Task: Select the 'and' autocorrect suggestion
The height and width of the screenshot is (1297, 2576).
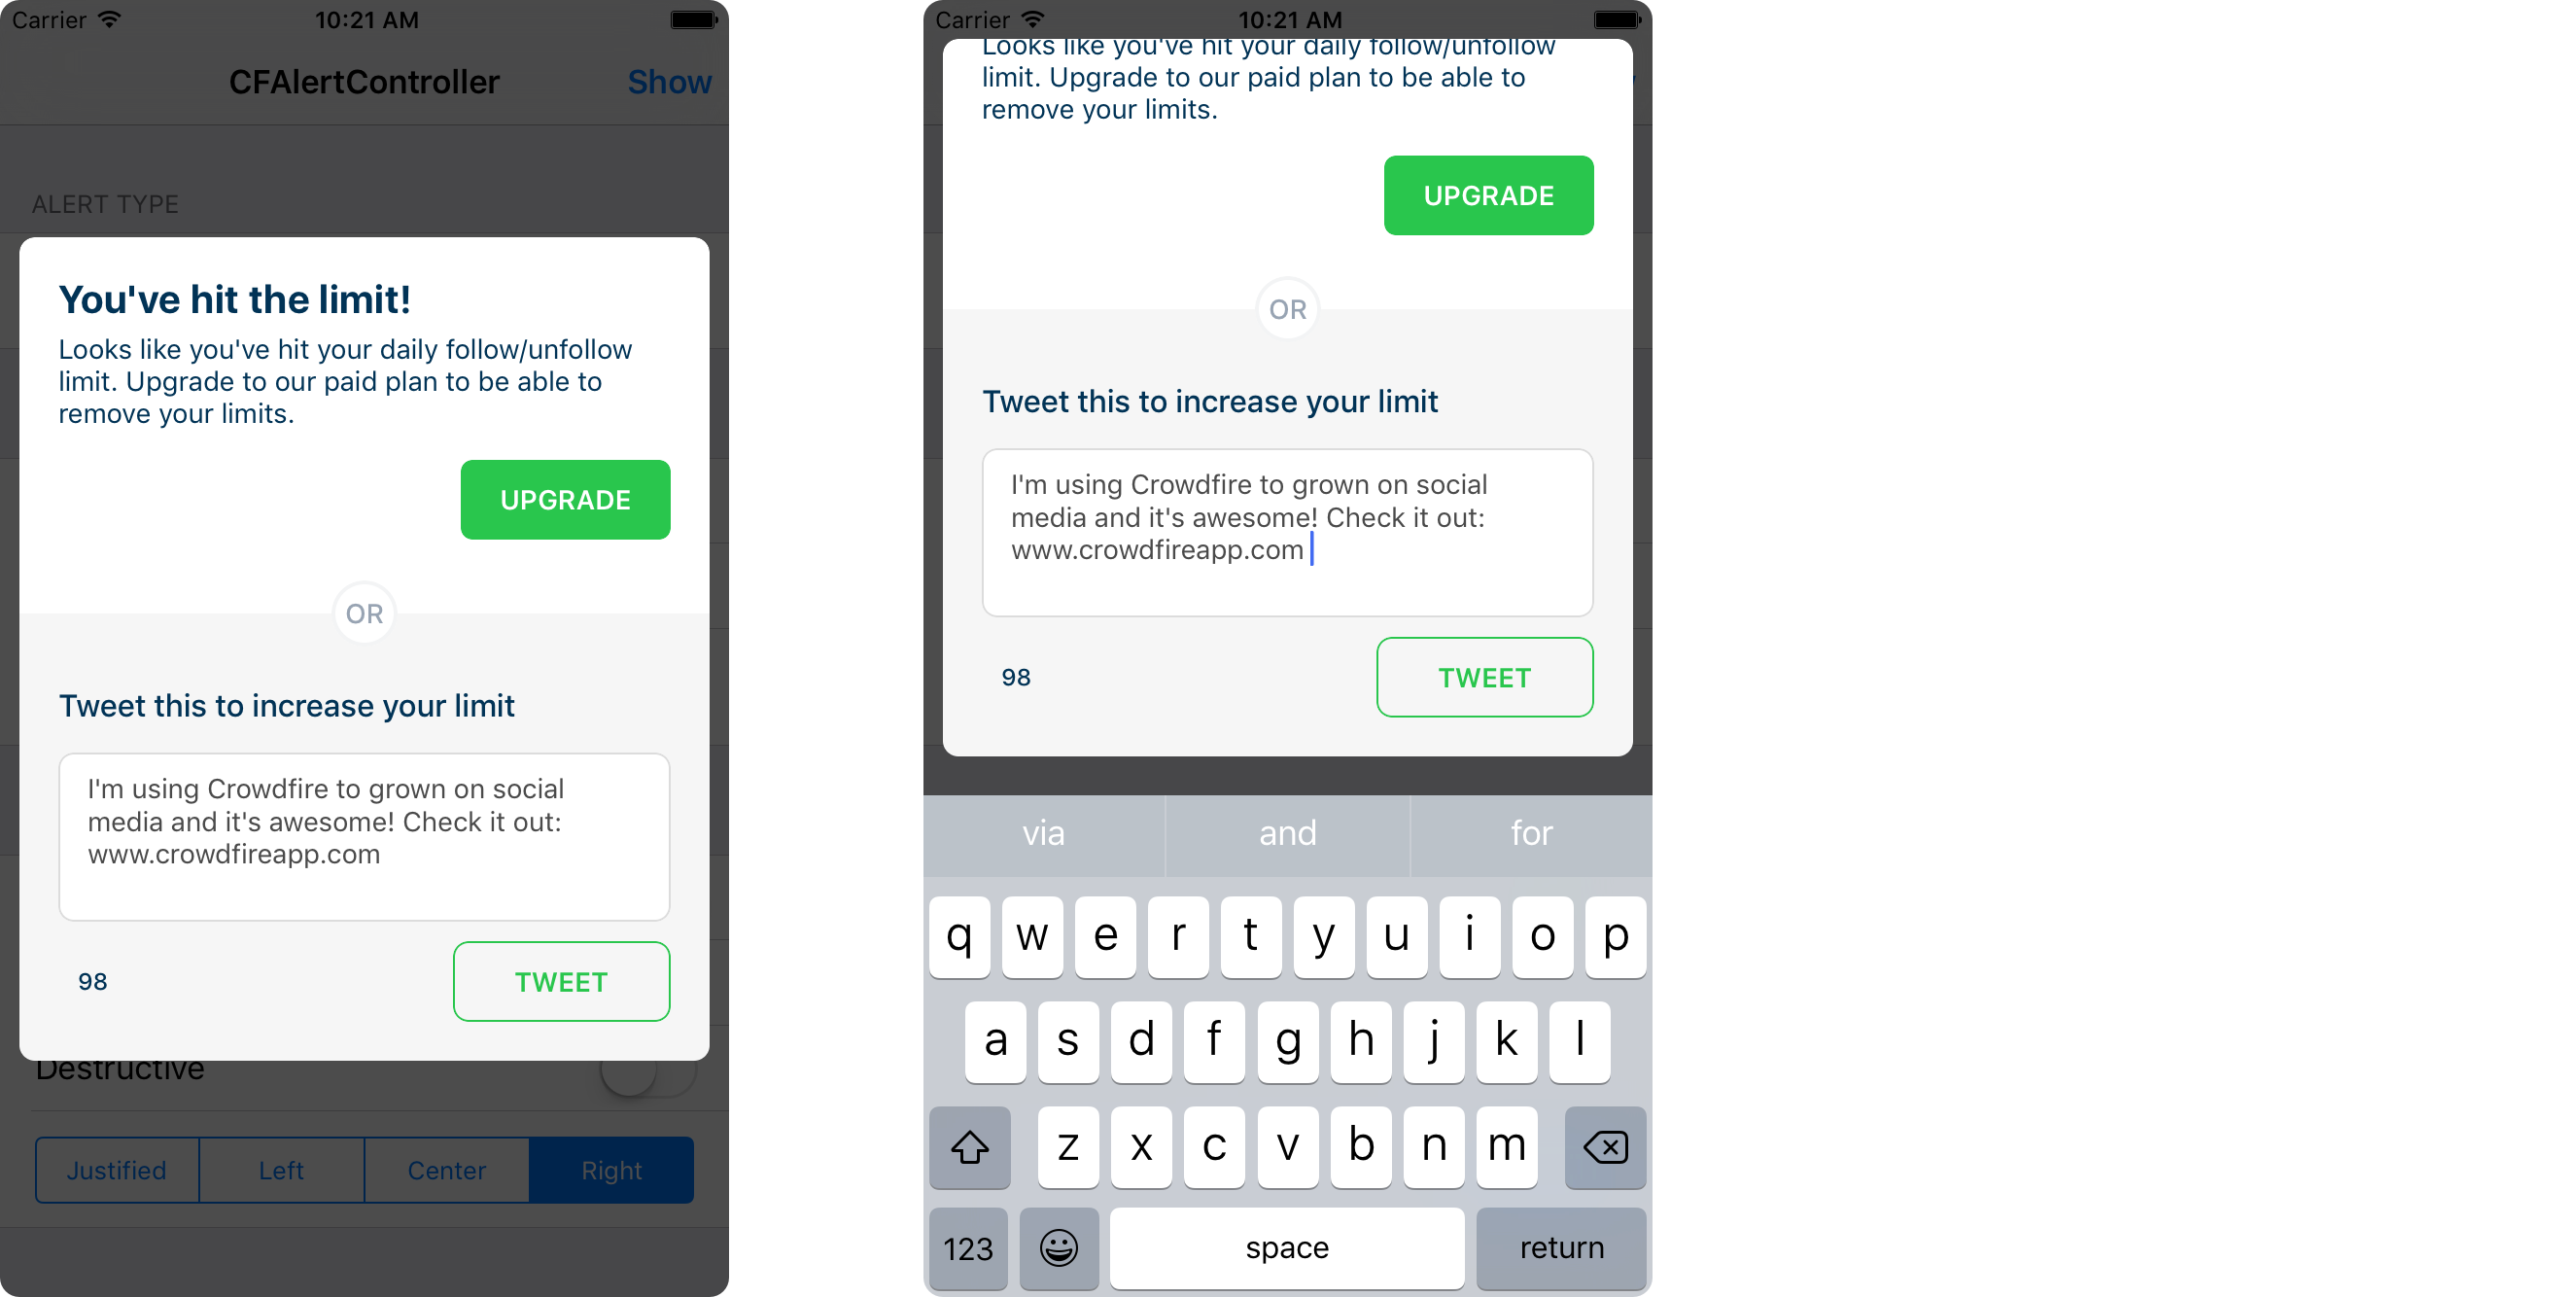Action: click(1288, 832)
